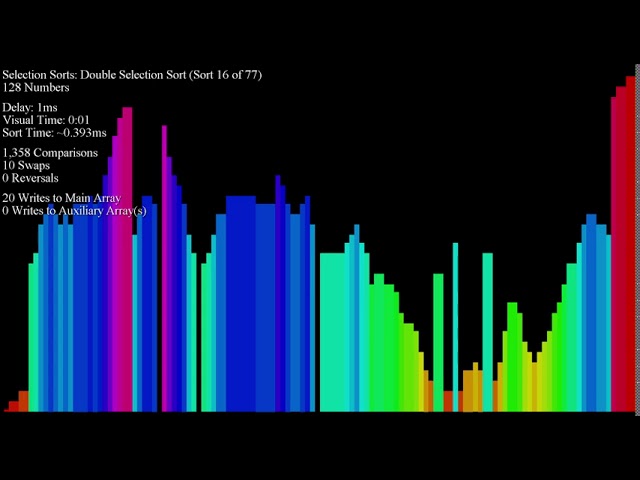The height and width of the screenshot is (480, 640).
Task: Click the 'Visual Time: 0:01' readout
Action: (46, 120)
